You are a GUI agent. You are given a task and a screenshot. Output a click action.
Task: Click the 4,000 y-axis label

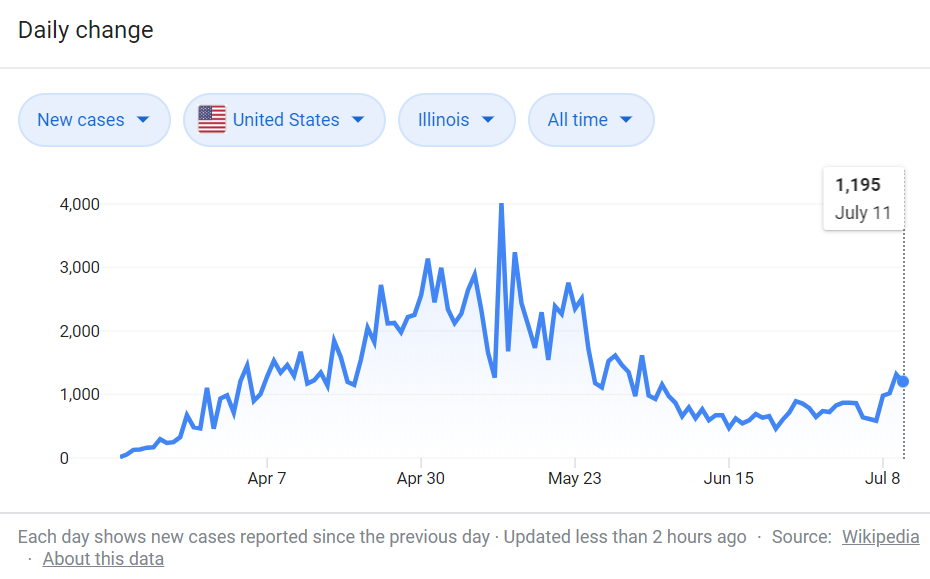(79, 204)
